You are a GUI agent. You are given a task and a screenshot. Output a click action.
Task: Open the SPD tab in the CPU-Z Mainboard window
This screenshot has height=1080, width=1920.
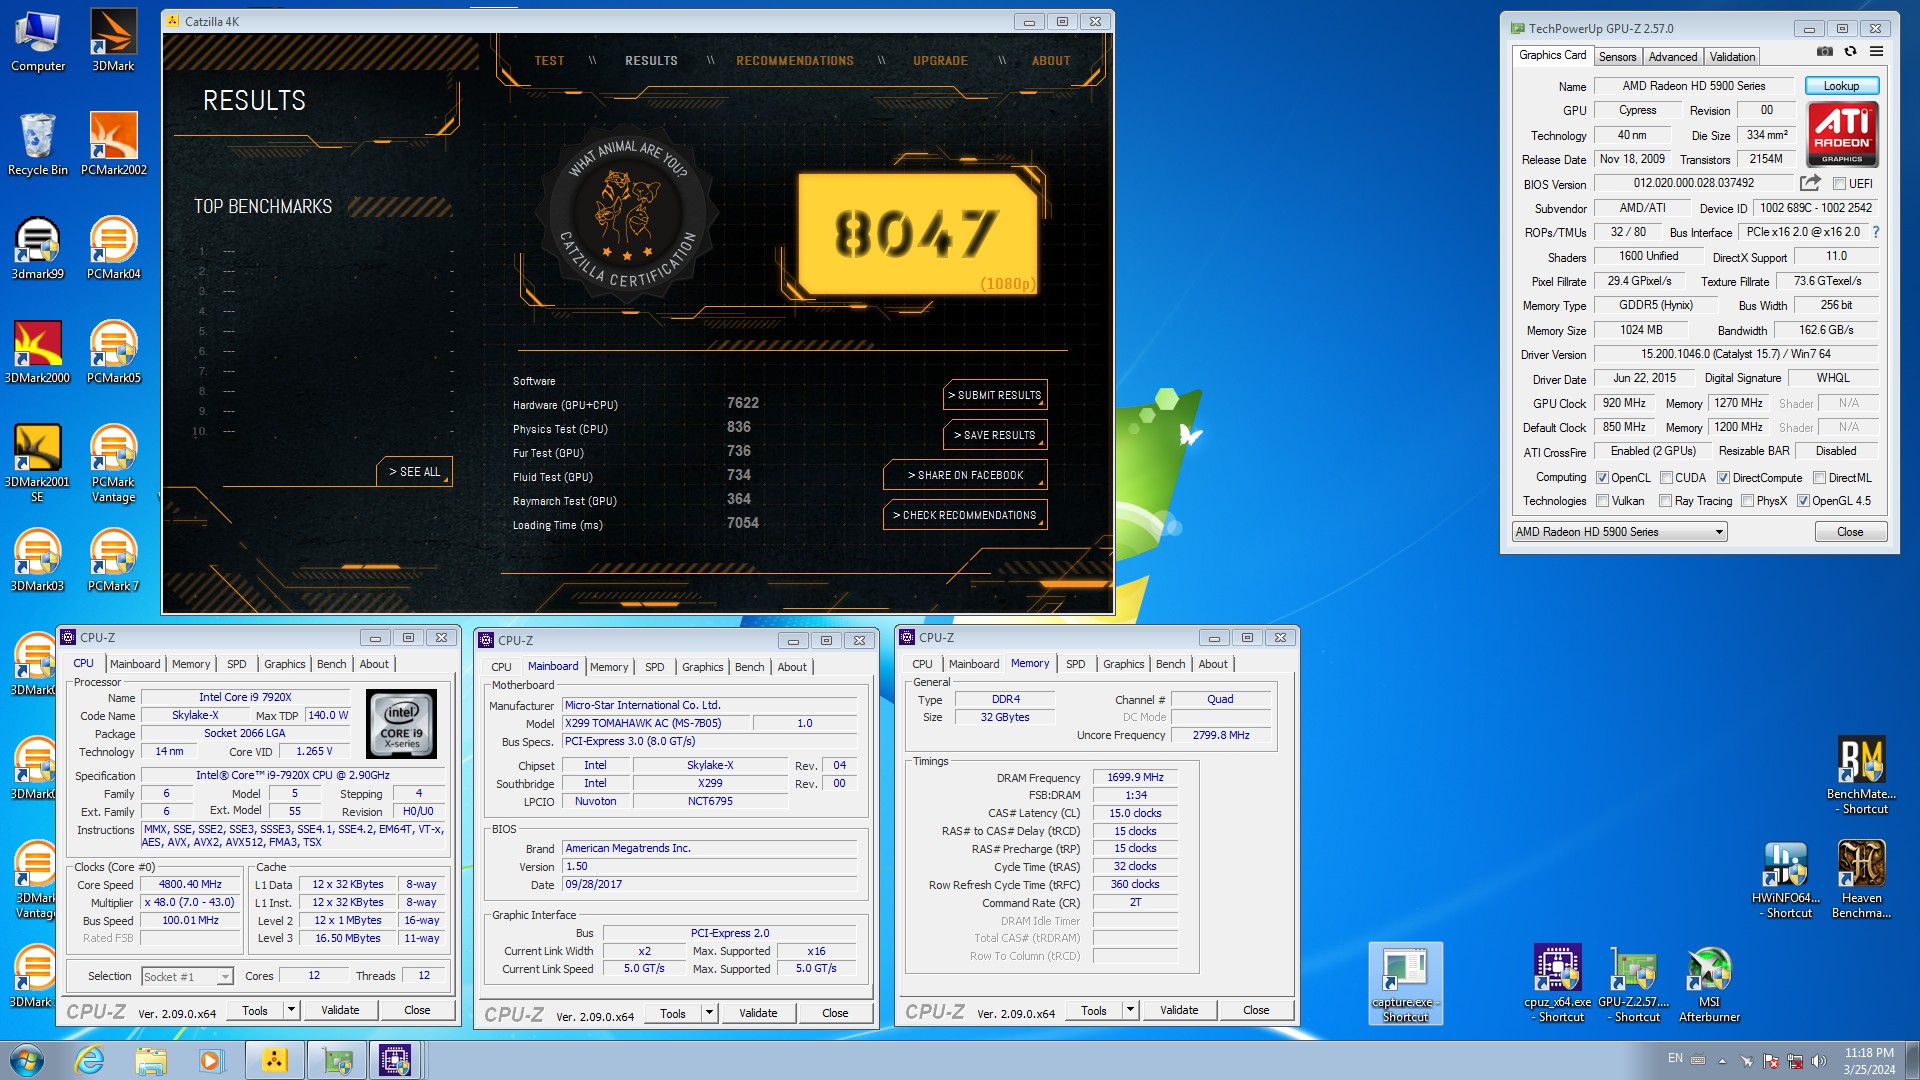(654, 667)
